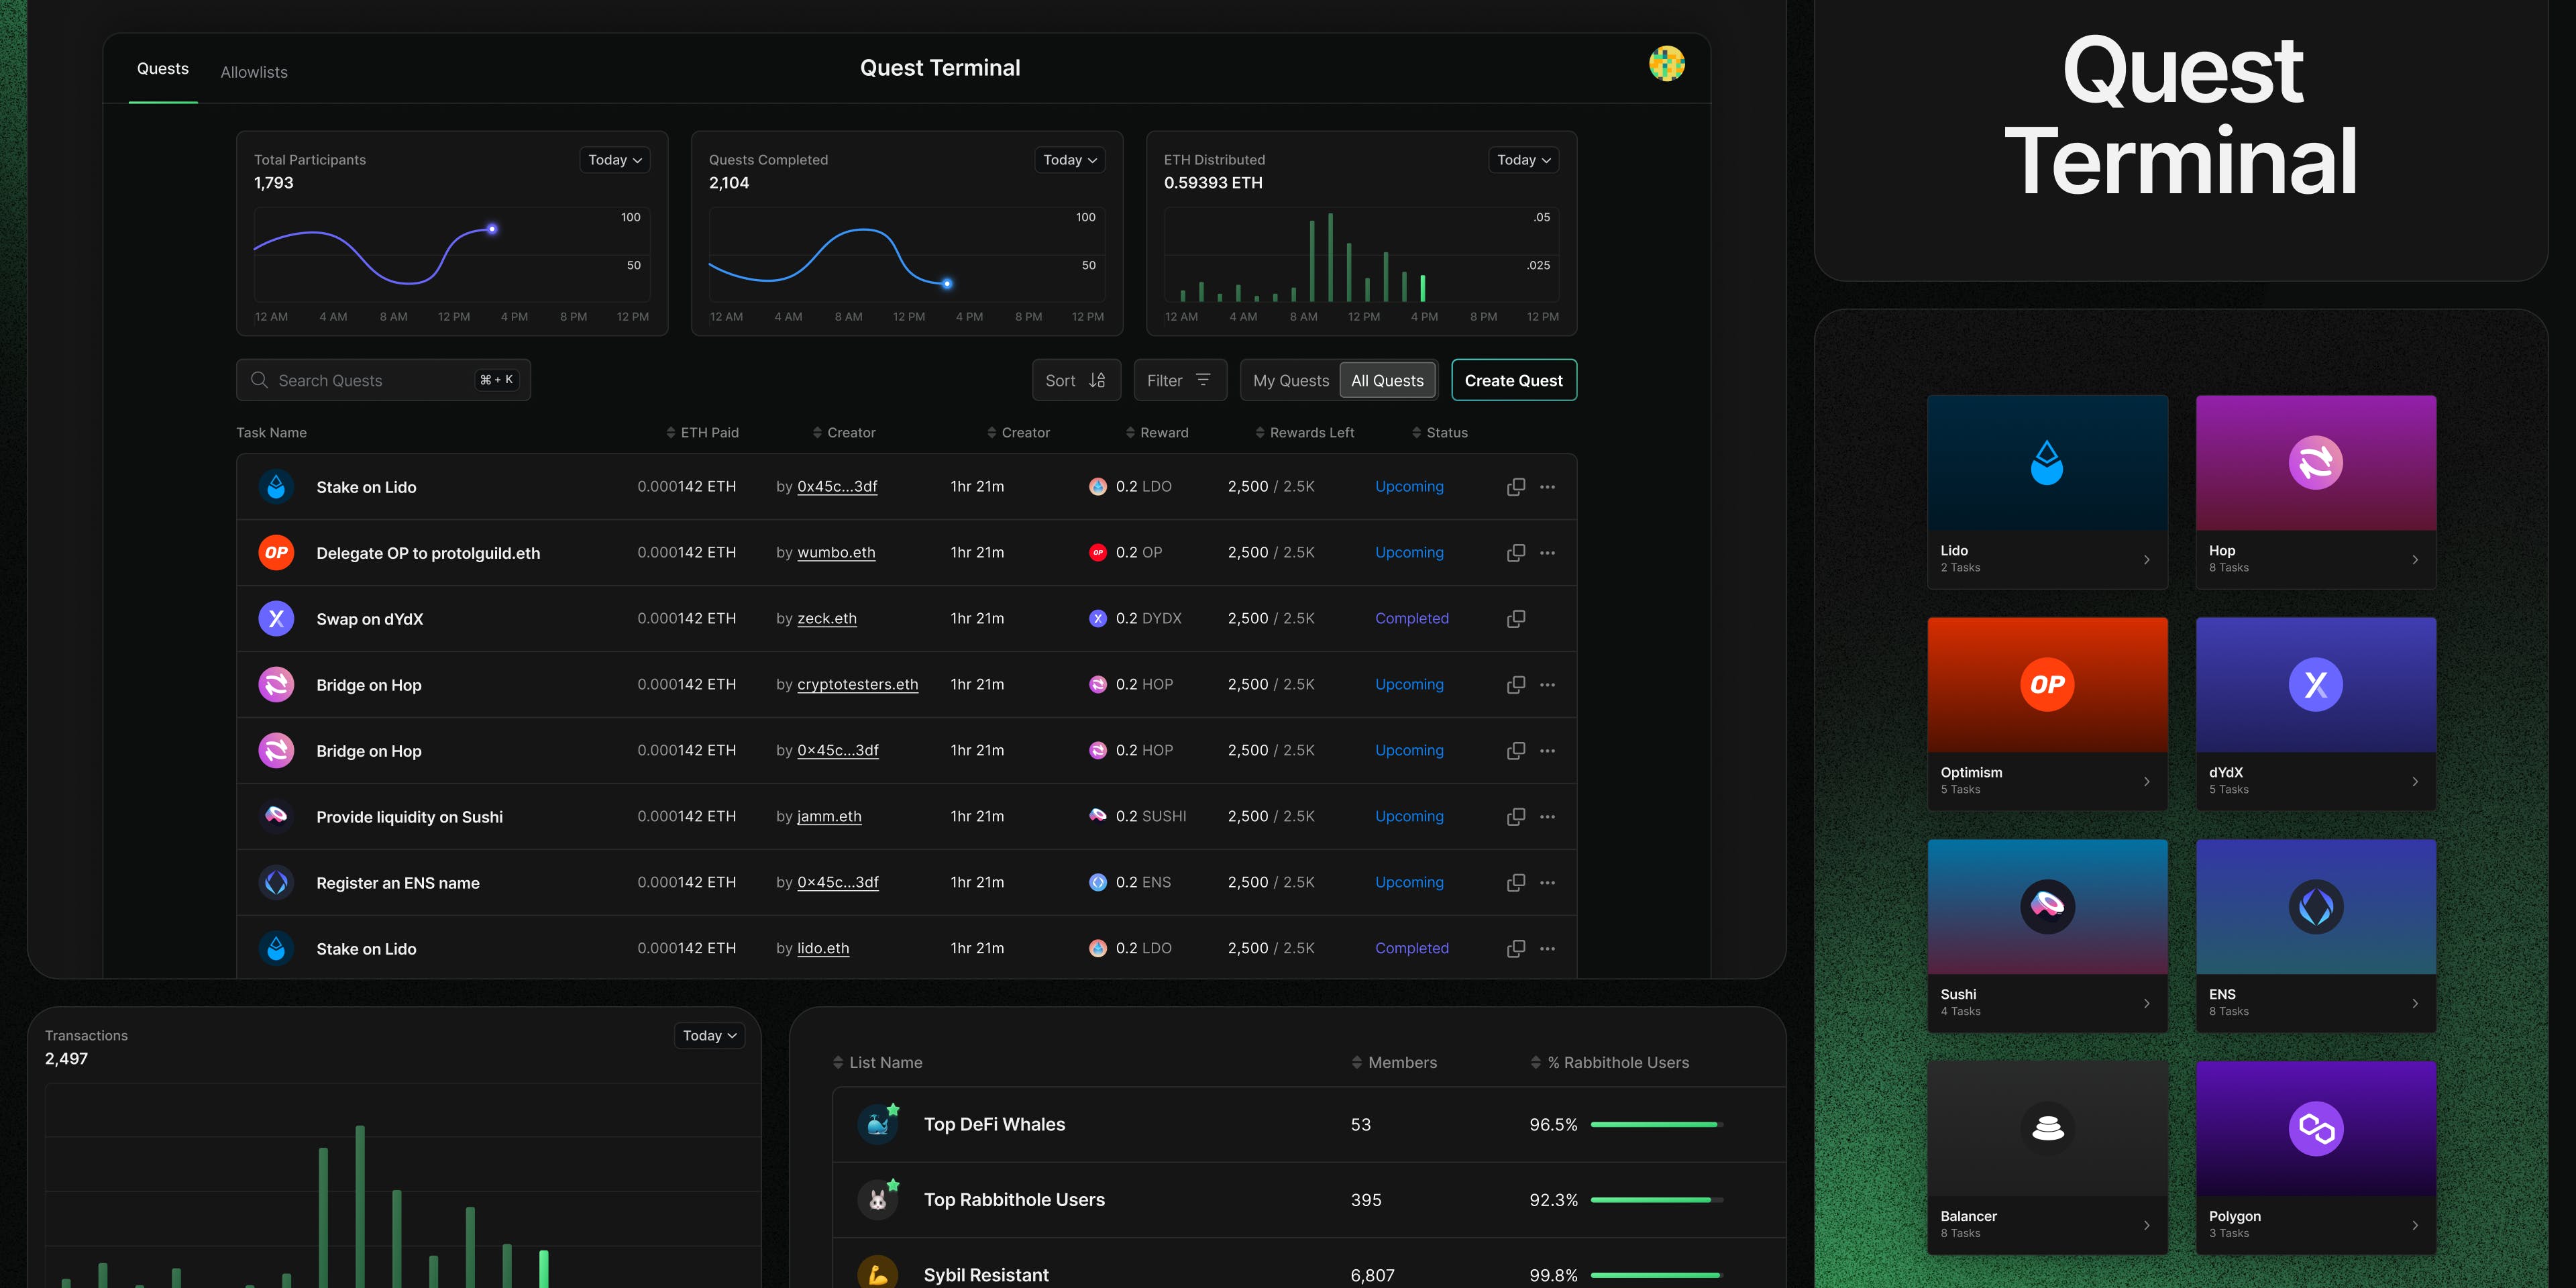Screen dimensions: 2576x1288
Task: Open Today dropdown in ETH Distributed card
Action: tap(1524, 160)
